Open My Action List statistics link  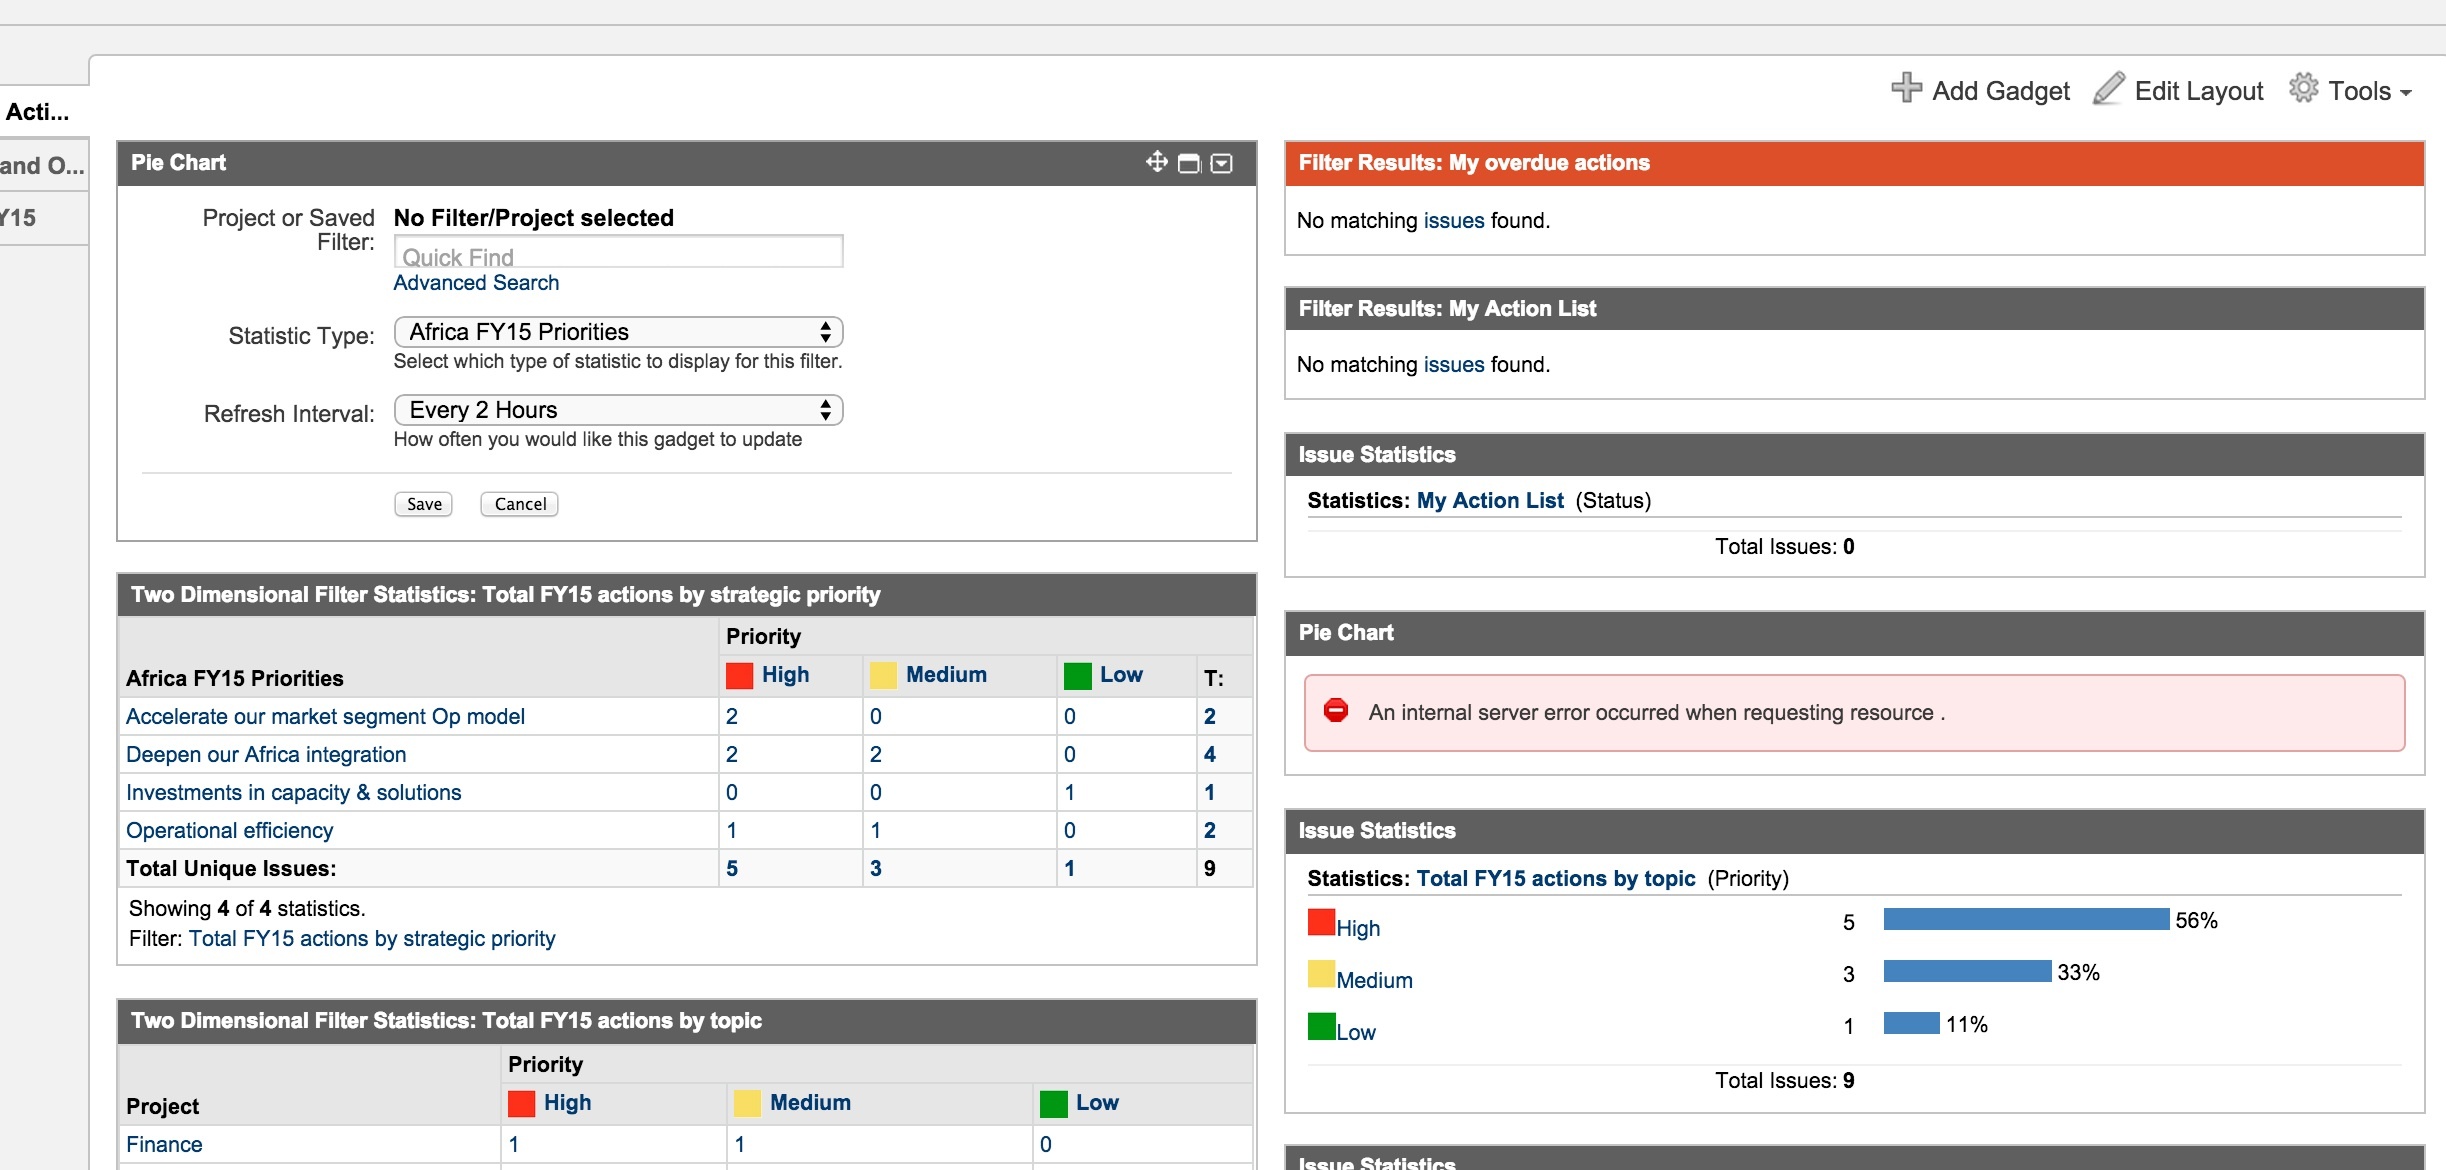coord(1490,500)
